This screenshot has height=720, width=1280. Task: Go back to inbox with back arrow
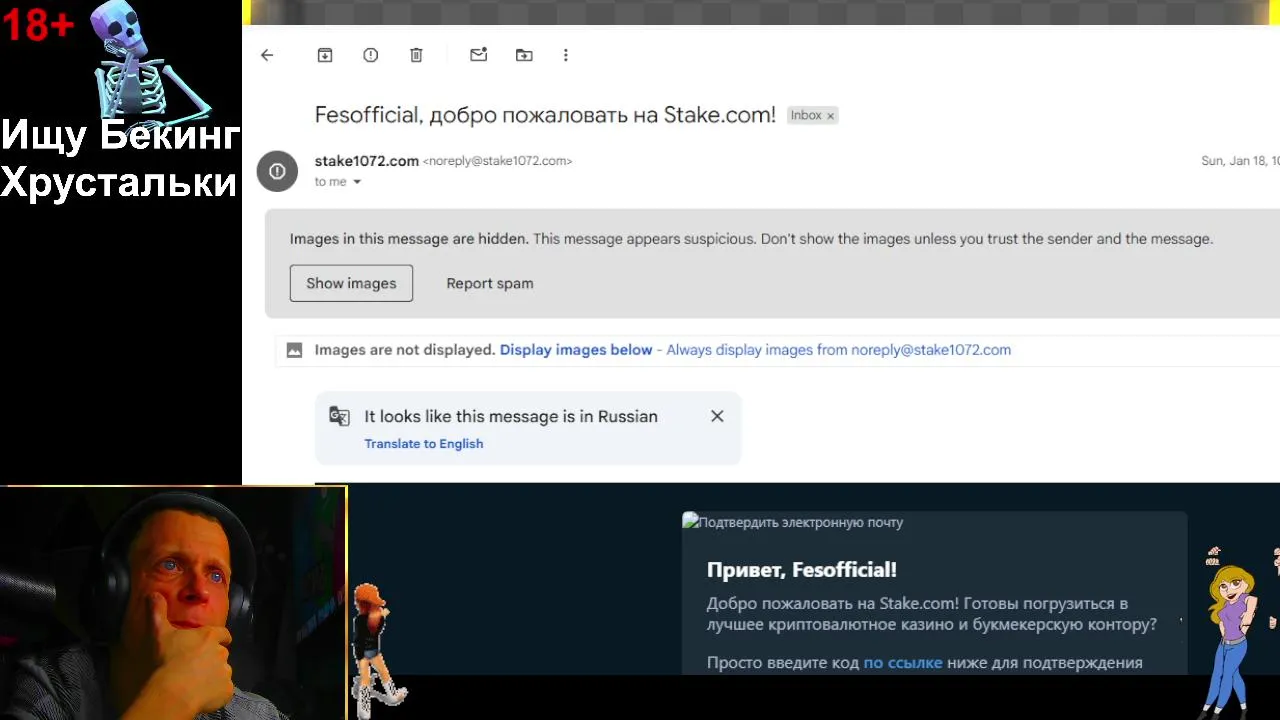point(267,55)
